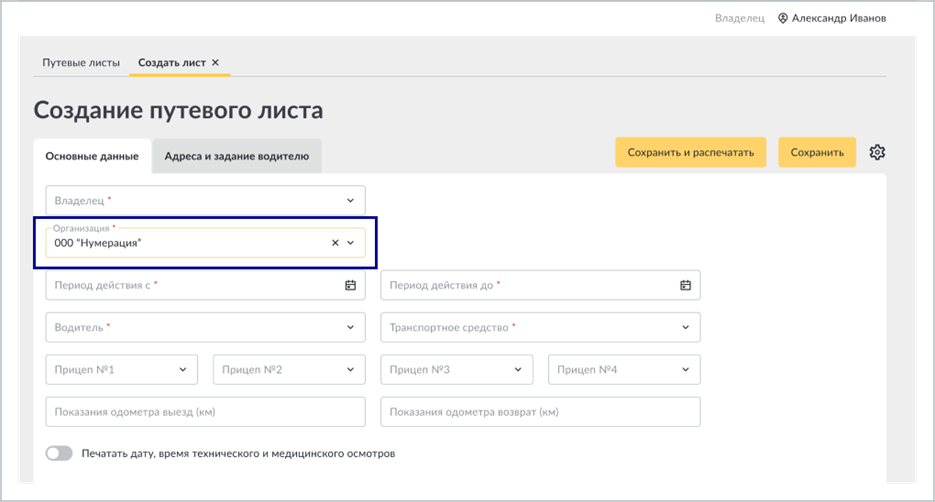
Task: Expand the Прицеп №2 dropdown
Action: [350, 370]
